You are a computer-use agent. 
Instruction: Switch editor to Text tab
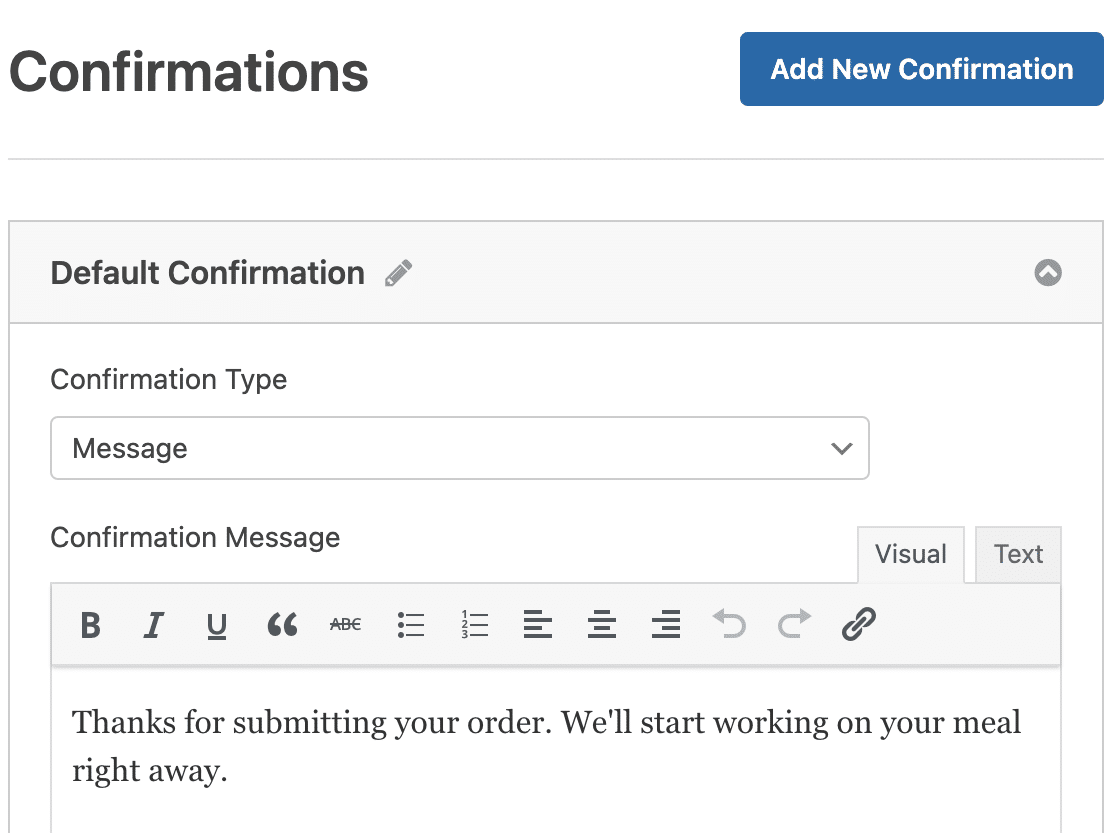1018,555
